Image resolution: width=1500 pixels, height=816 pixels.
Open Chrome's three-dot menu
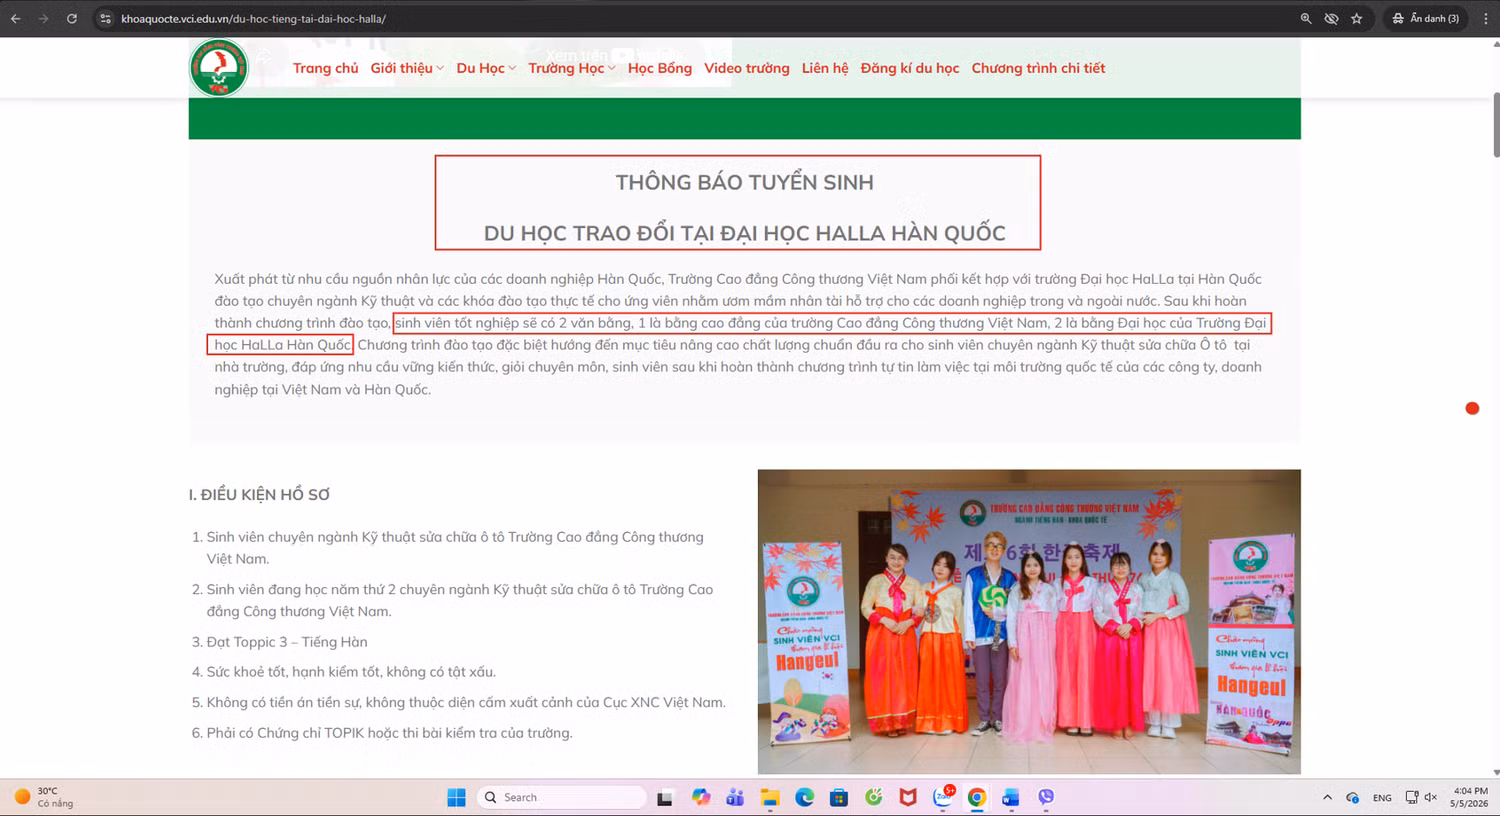tap(1486, 18)
